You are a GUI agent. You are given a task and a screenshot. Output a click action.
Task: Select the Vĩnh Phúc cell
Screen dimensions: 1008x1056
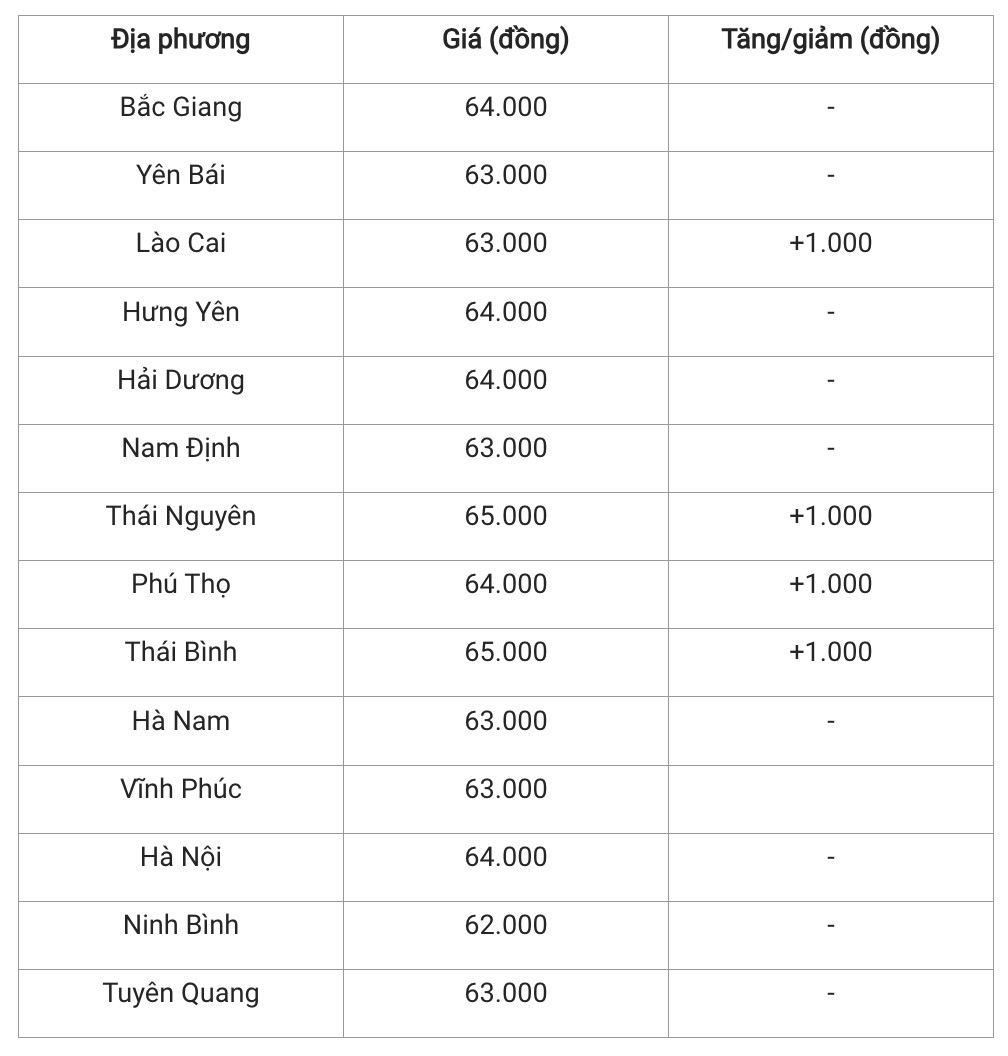[181, 789]
